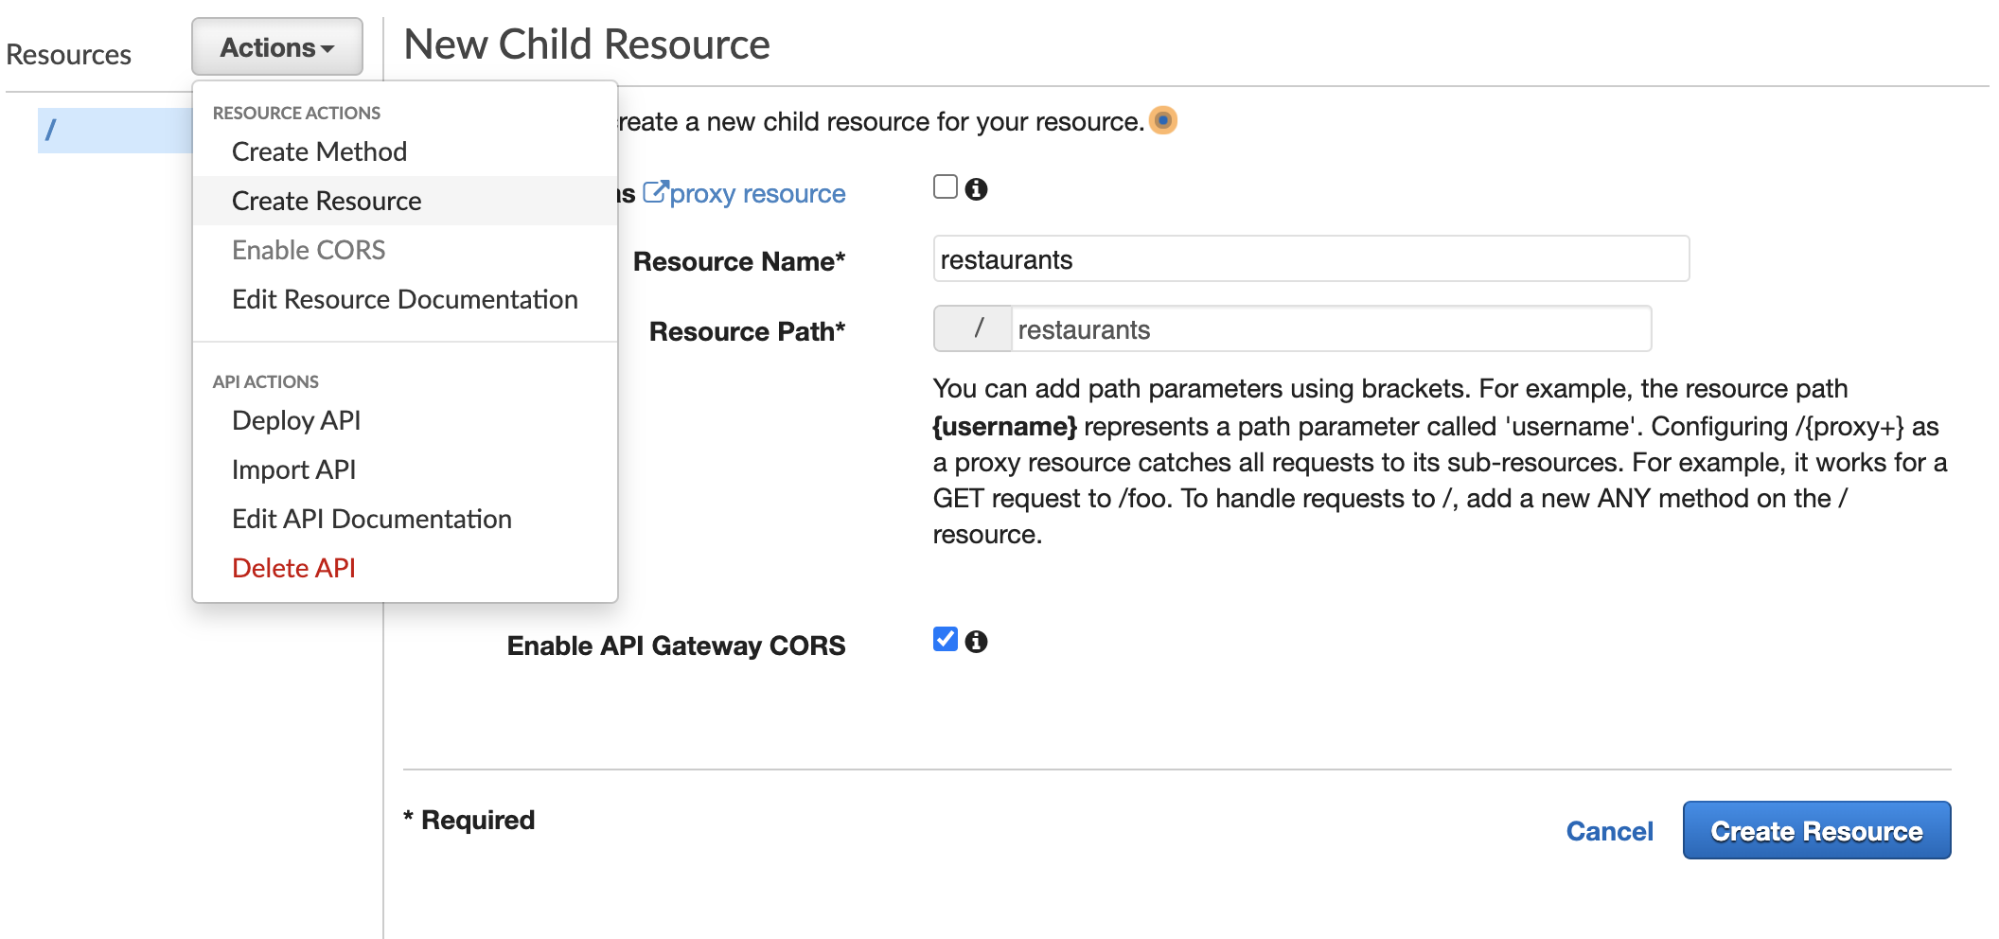Viewport: 1999px width, 939px height.
Task: Click the Create Resource submit button
Action: [x=1816, y=830]
